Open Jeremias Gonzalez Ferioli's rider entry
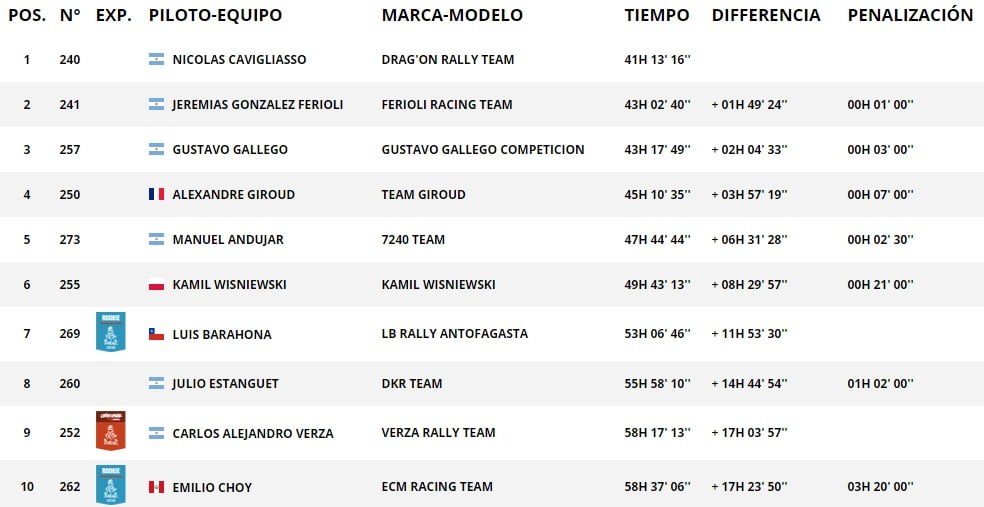Image resolution: width=984 pixels, height=507 pixels. click(x=258, y=105)
